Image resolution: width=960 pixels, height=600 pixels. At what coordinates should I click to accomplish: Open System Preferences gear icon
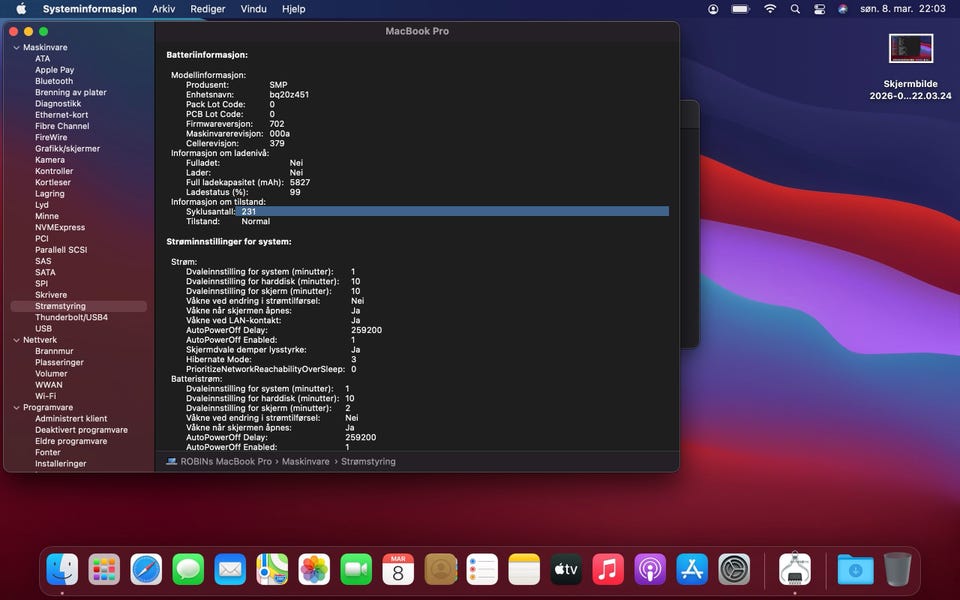pyautogui.click(x=734, y=569)
